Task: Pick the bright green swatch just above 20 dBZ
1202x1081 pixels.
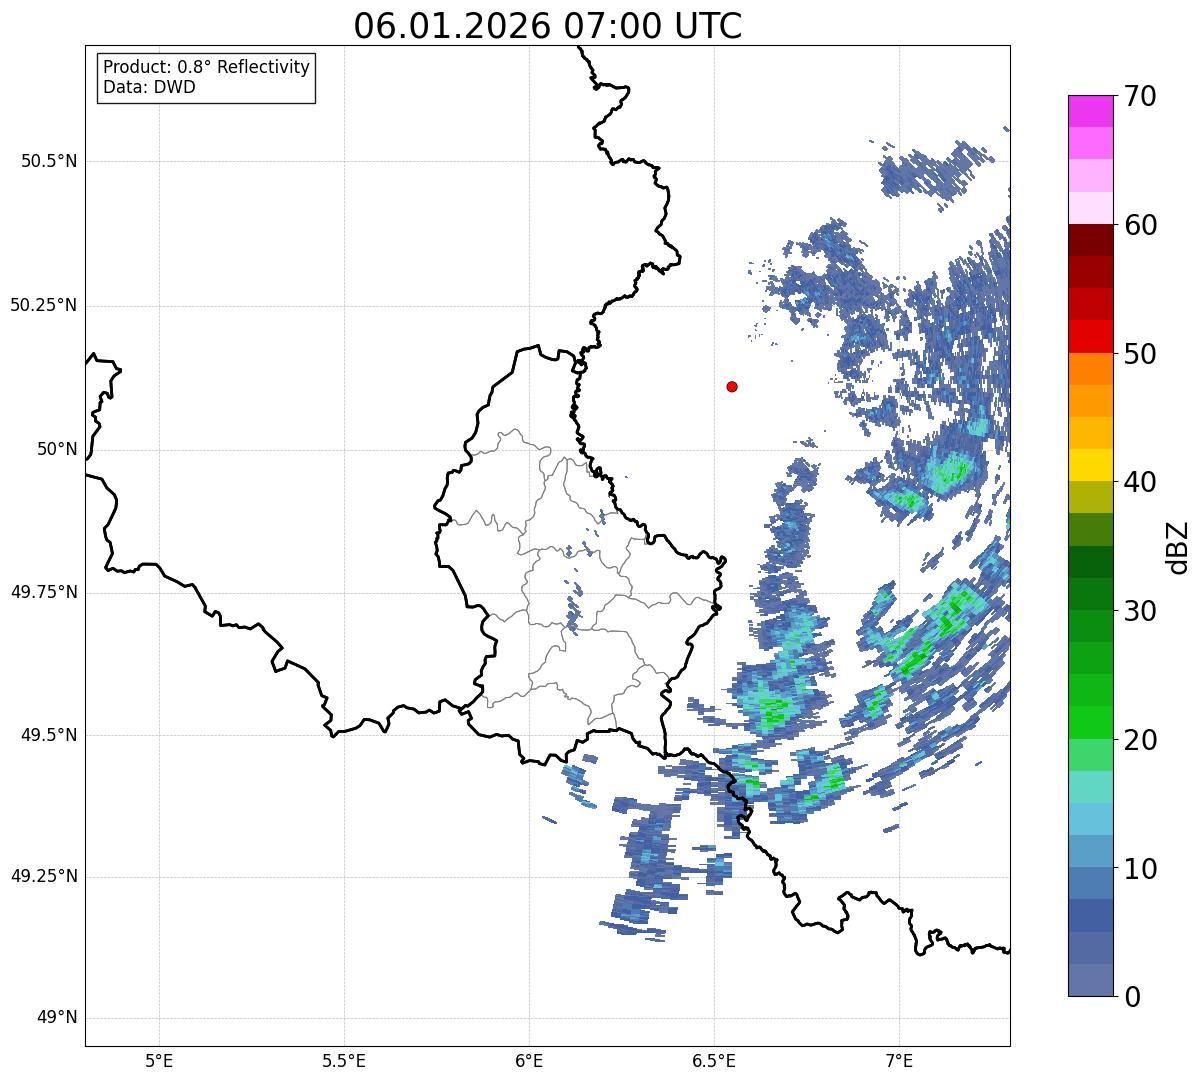Action: [1090, 723]
